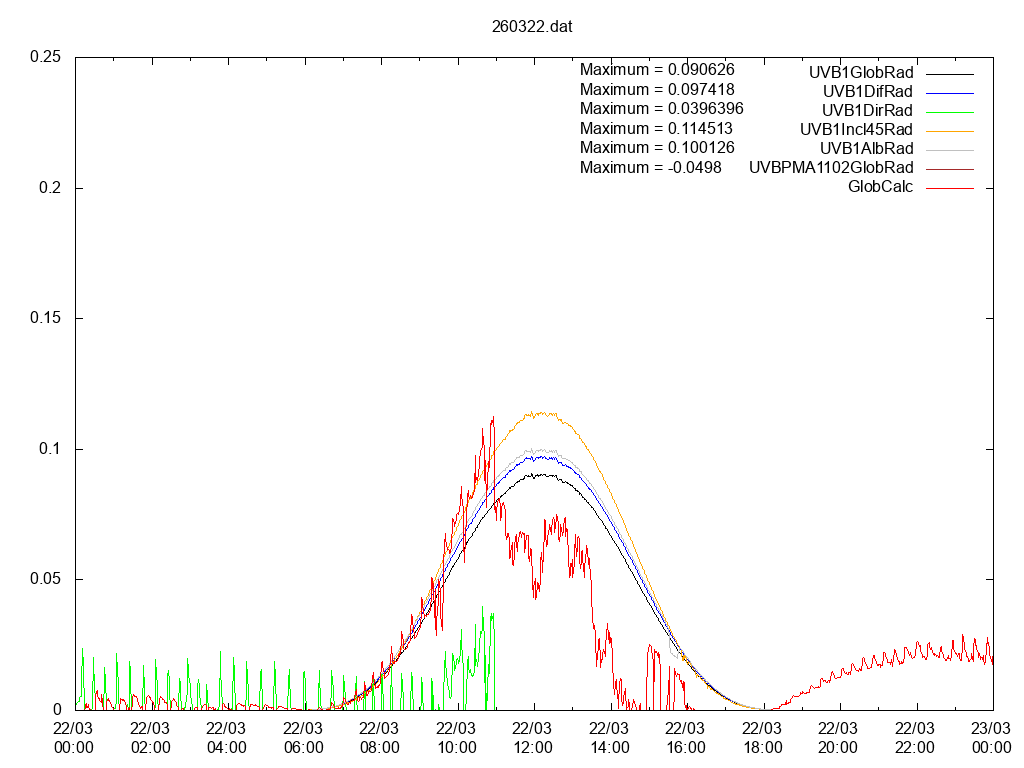Click the chart title 260322.dat
Screen dimensions: 1024x768
532,26
